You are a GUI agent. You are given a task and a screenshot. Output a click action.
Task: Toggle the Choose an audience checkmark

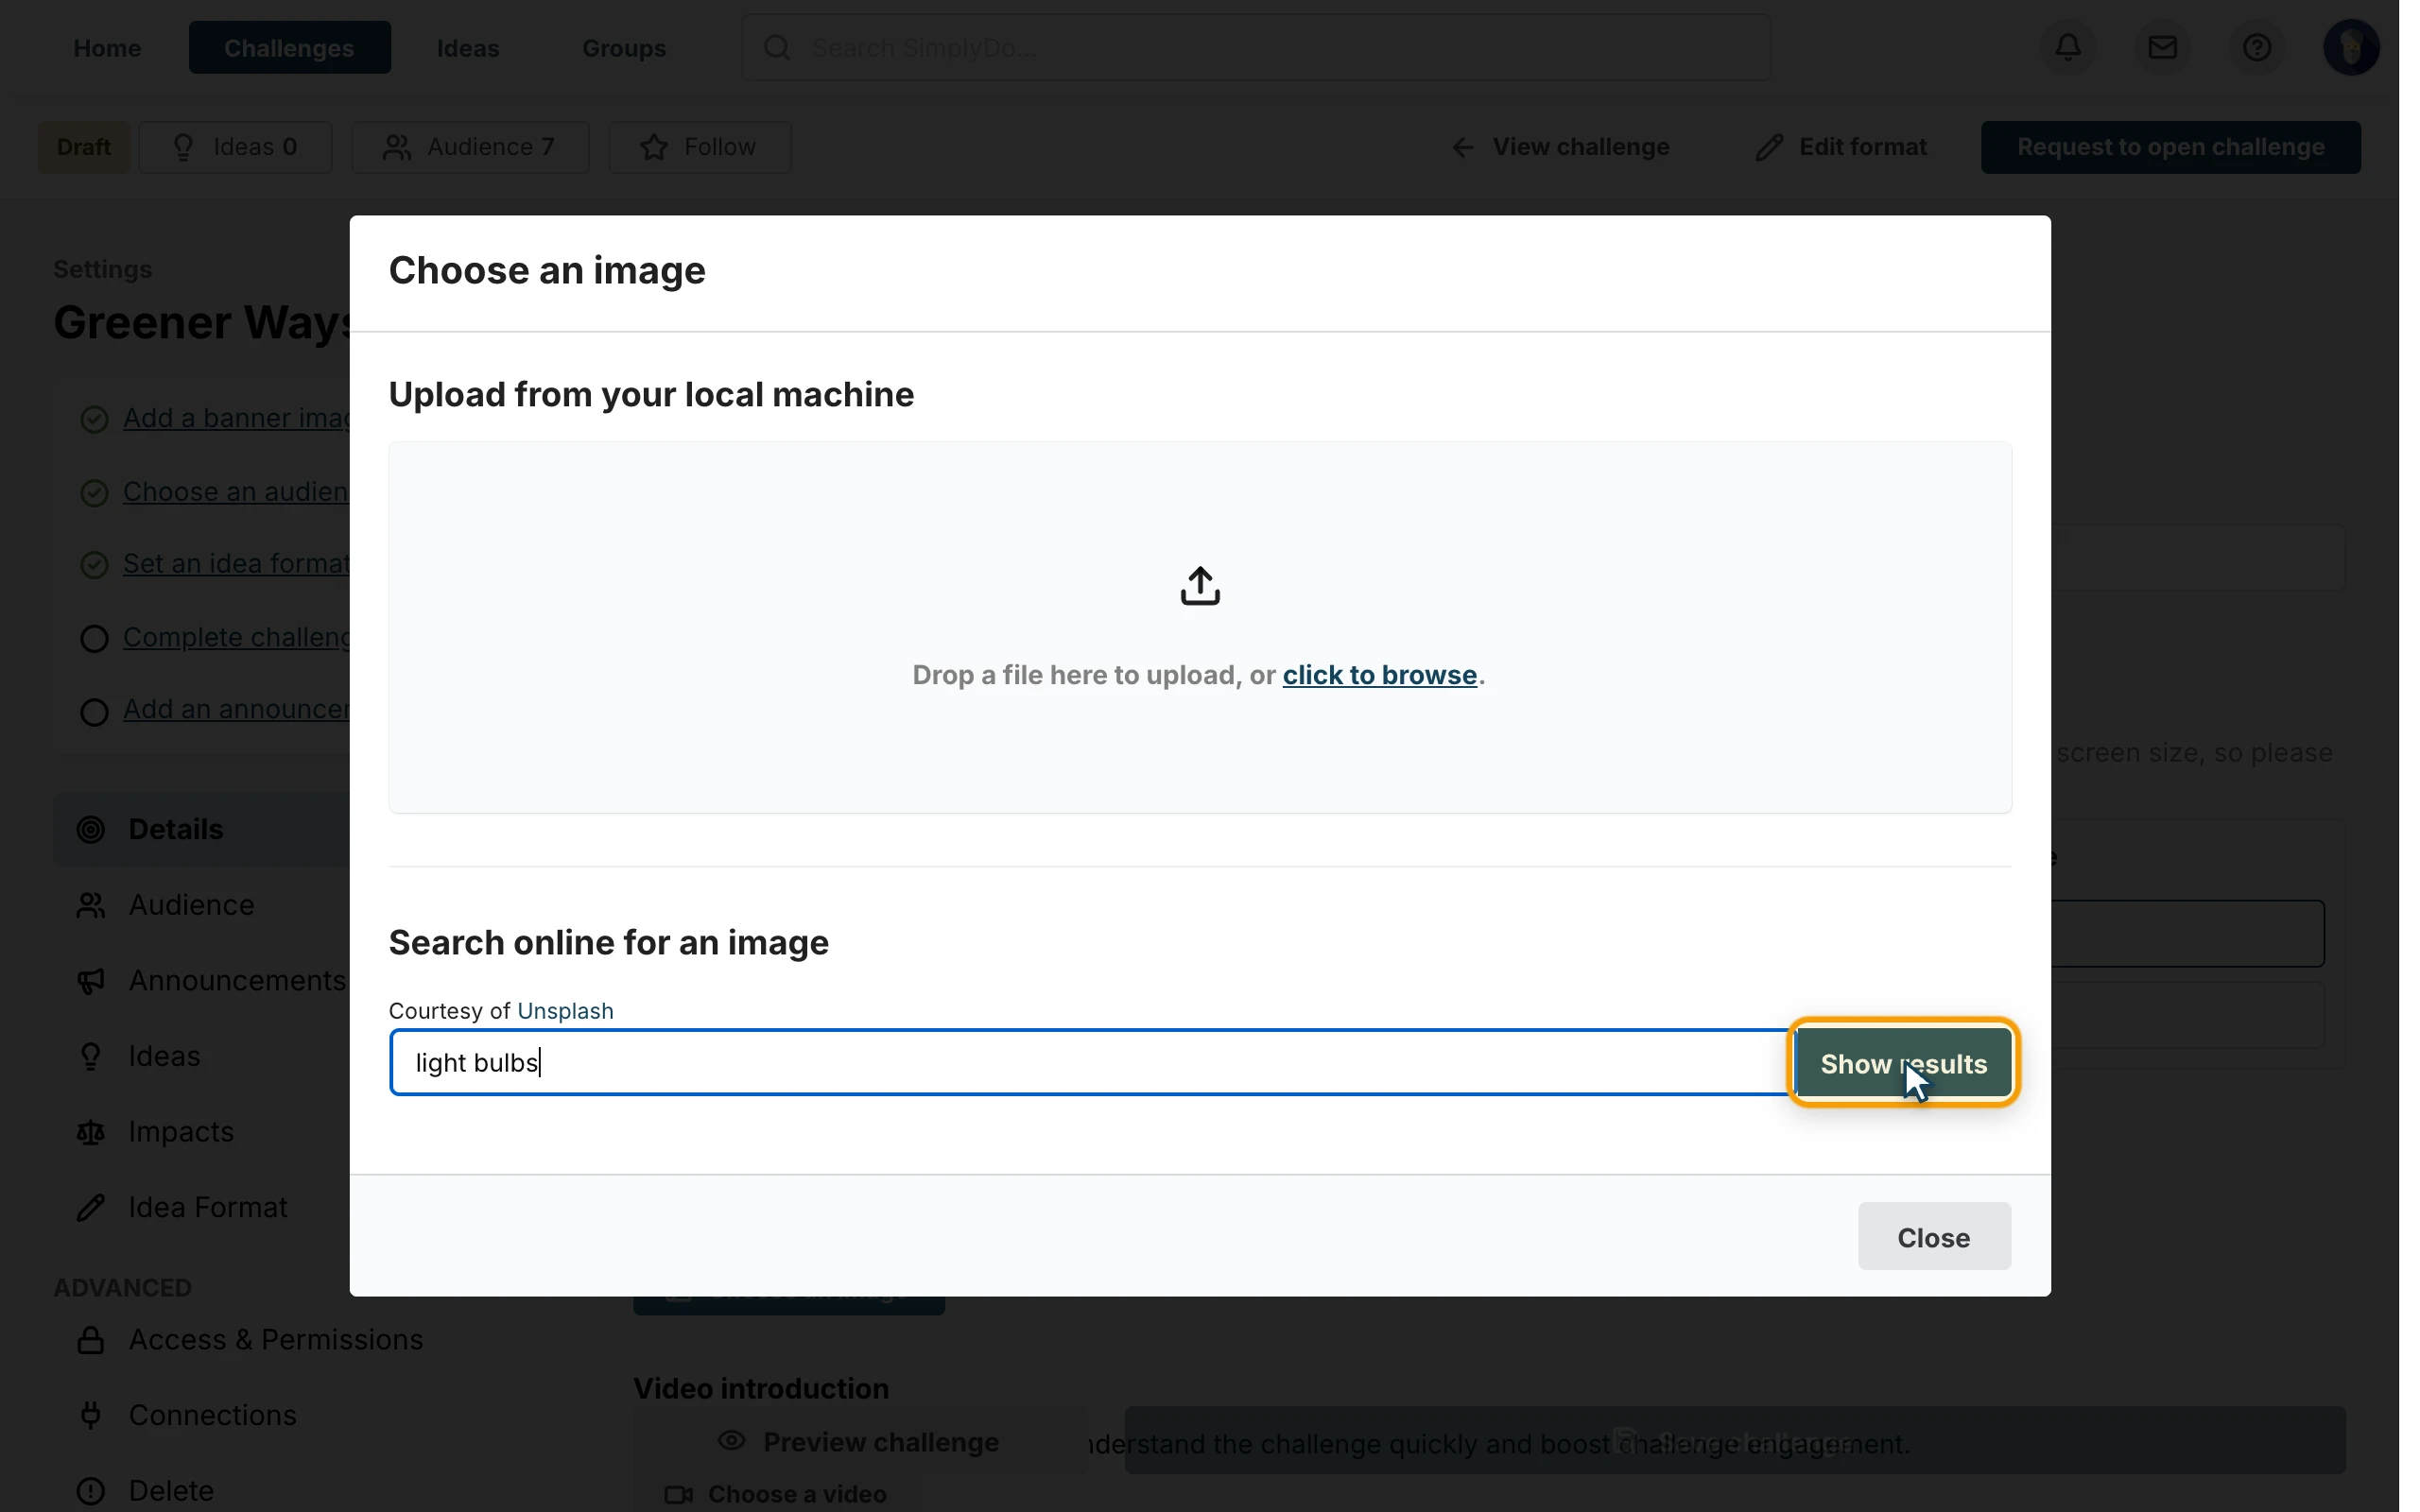tap(94, 493)
